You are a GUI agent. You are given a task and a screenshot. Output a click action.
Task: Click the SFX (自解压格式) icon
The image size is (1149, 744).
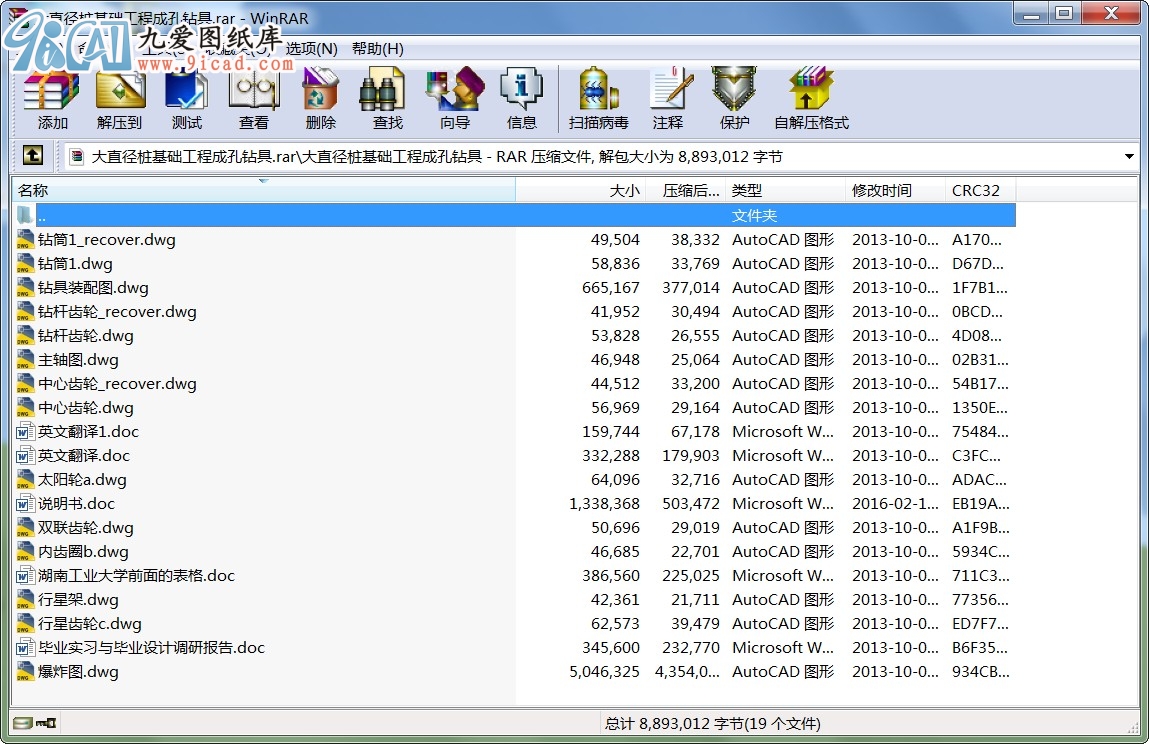(811, 89)
